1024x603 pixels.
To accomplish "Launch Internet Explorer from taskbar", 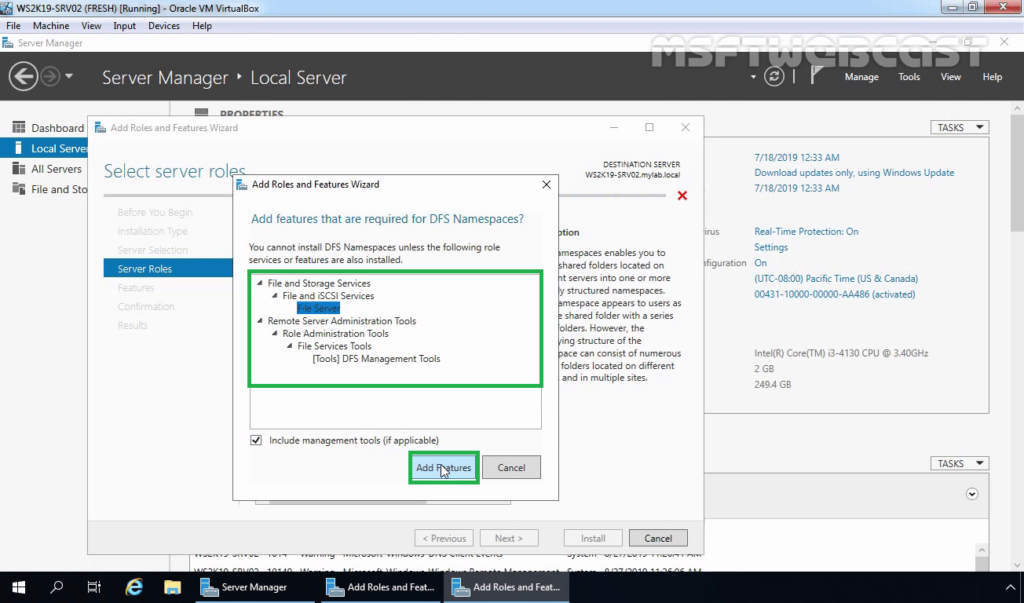I will click(134, 587).
